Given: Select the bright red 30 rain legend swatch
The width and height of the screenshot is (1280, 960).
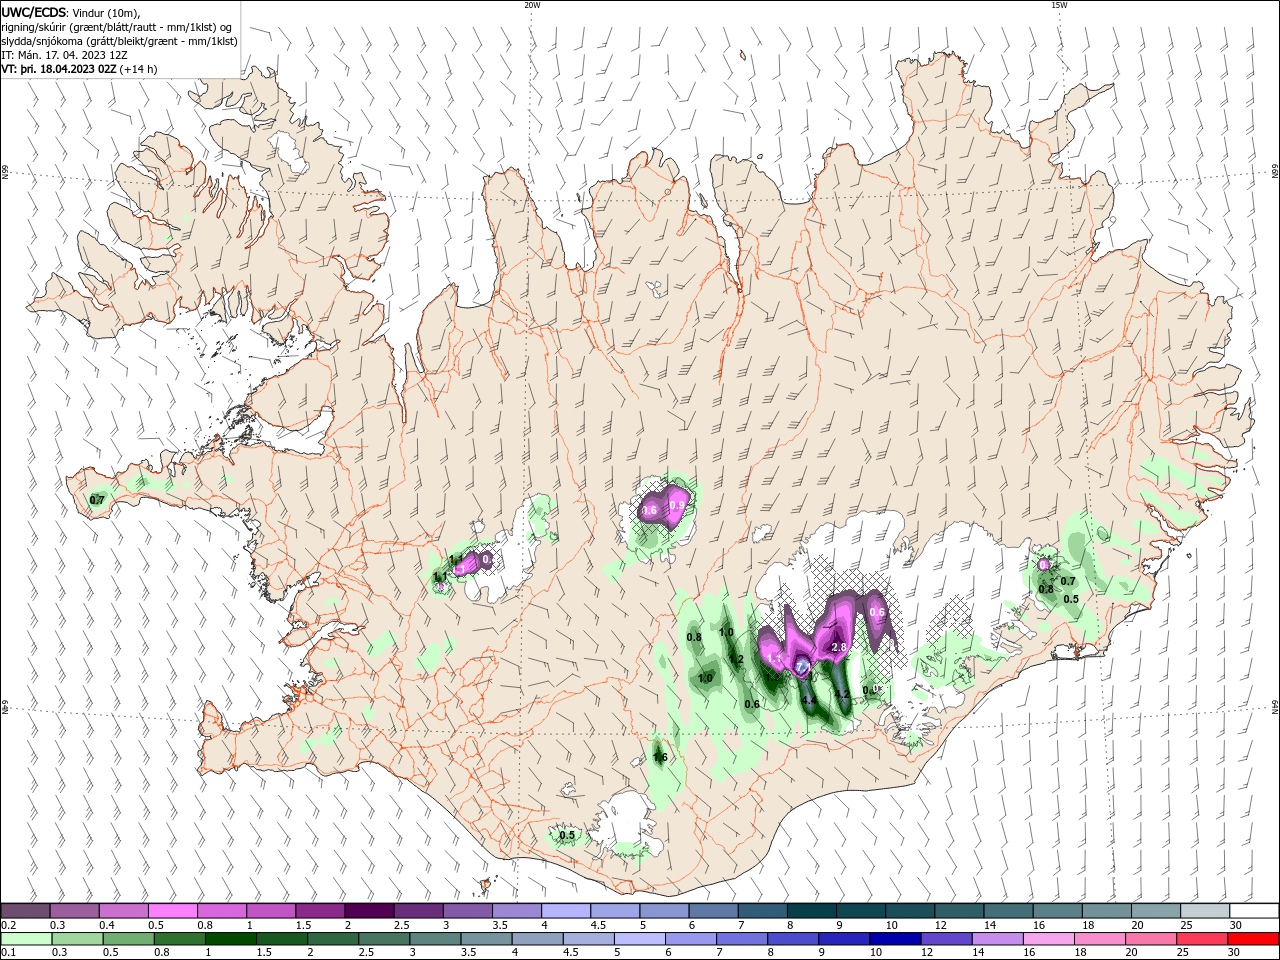Looking at the screenshot, I should click(x=1254, y=939).
